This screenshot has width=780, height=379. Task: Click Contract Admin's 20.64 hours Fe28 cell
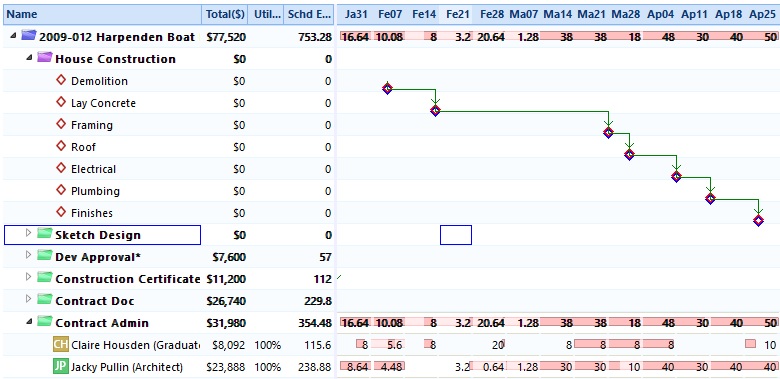point(490,323)
